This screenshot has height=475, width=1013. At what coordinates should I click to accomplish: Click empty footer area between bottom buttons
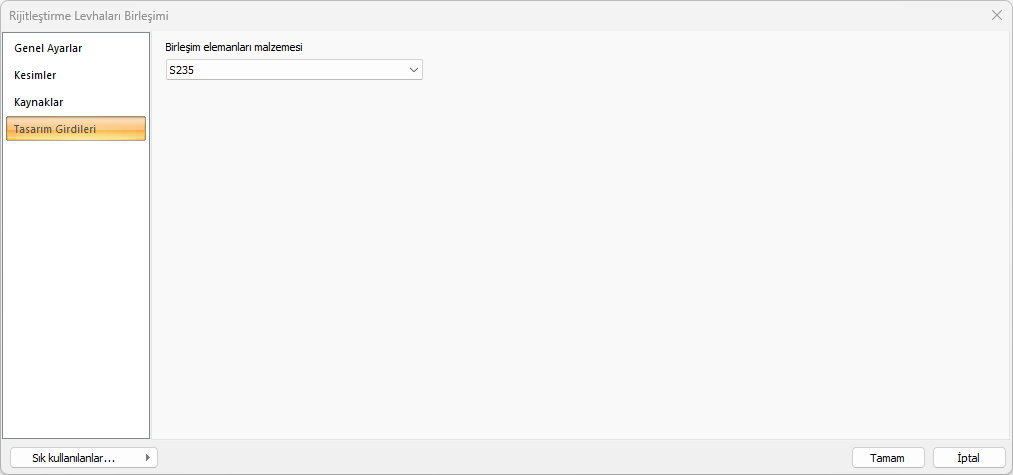coord(500,458)
